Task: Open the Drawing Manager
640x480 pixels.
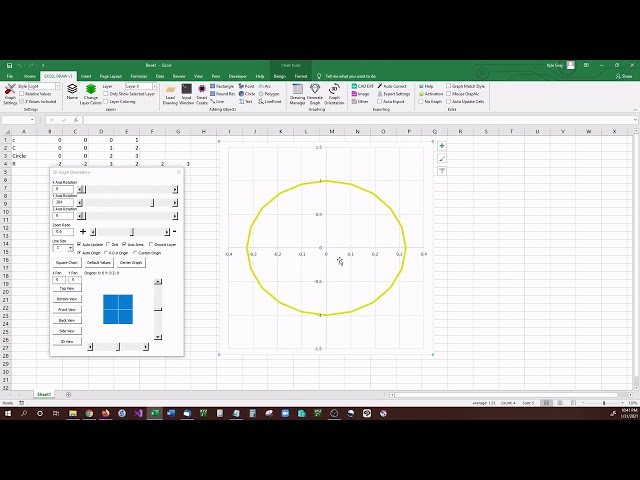Action: pos(298,94)
